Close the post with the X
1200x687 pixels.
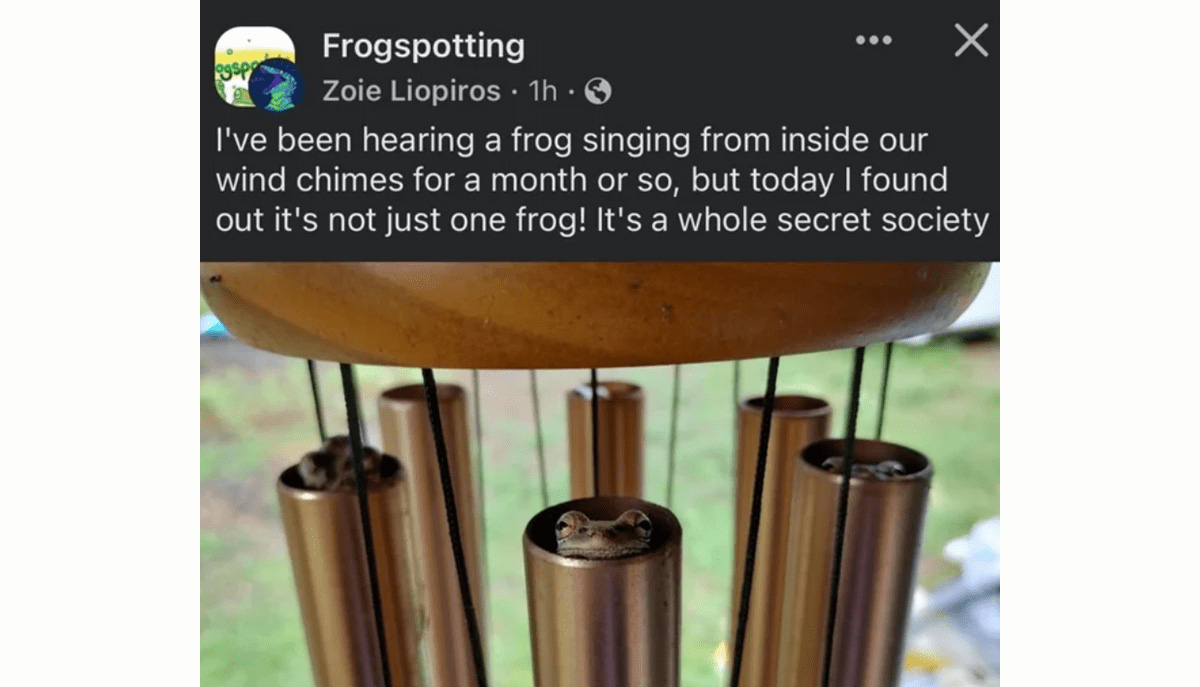click(970, 41)
